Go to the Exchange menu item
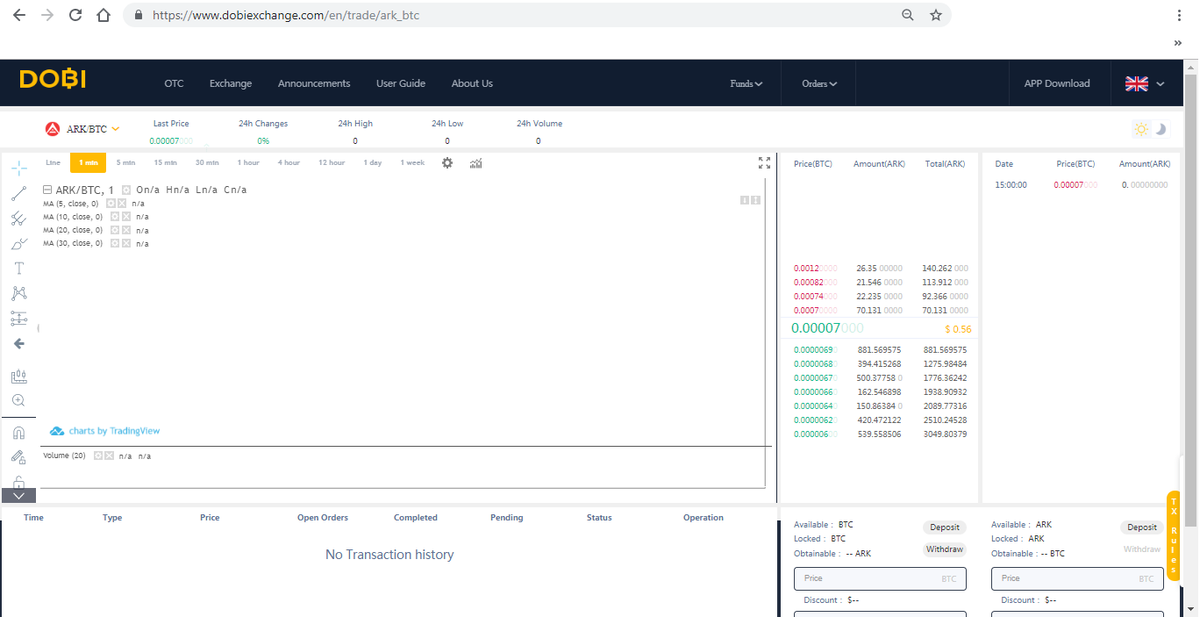 pos(230,83)
